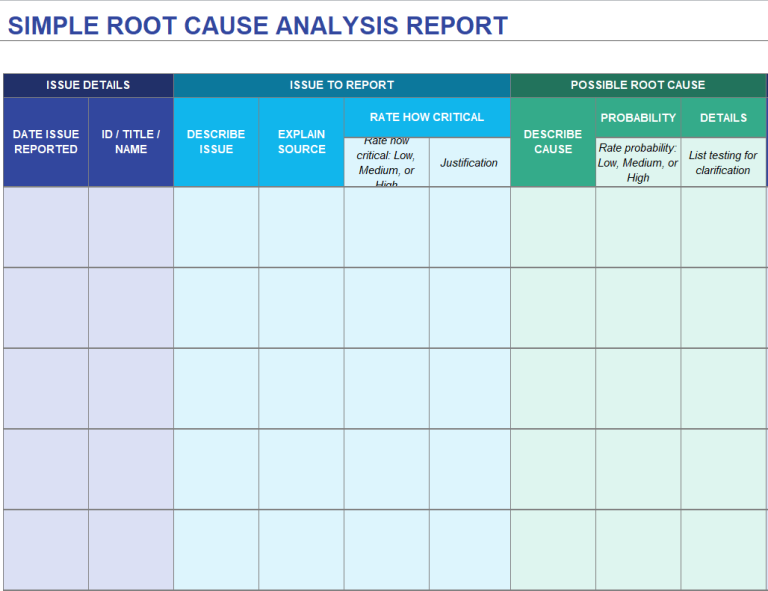This screenshot has height=591, width=768.
Task: Select the Justification subheader cell
Action: 470,162
